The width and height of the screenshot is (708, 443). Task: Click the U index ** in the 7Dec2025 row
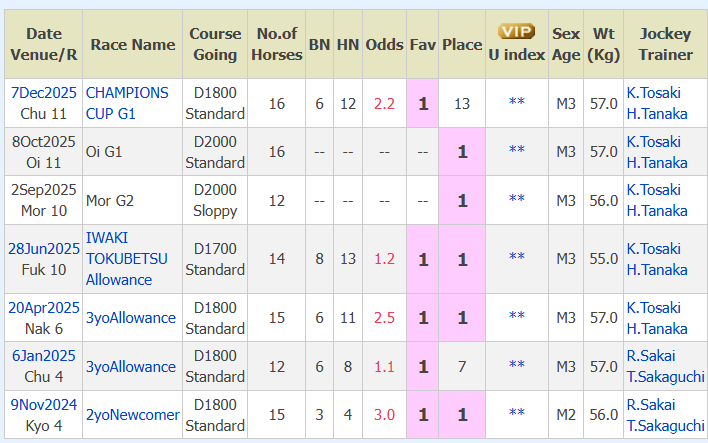(517, 102)
